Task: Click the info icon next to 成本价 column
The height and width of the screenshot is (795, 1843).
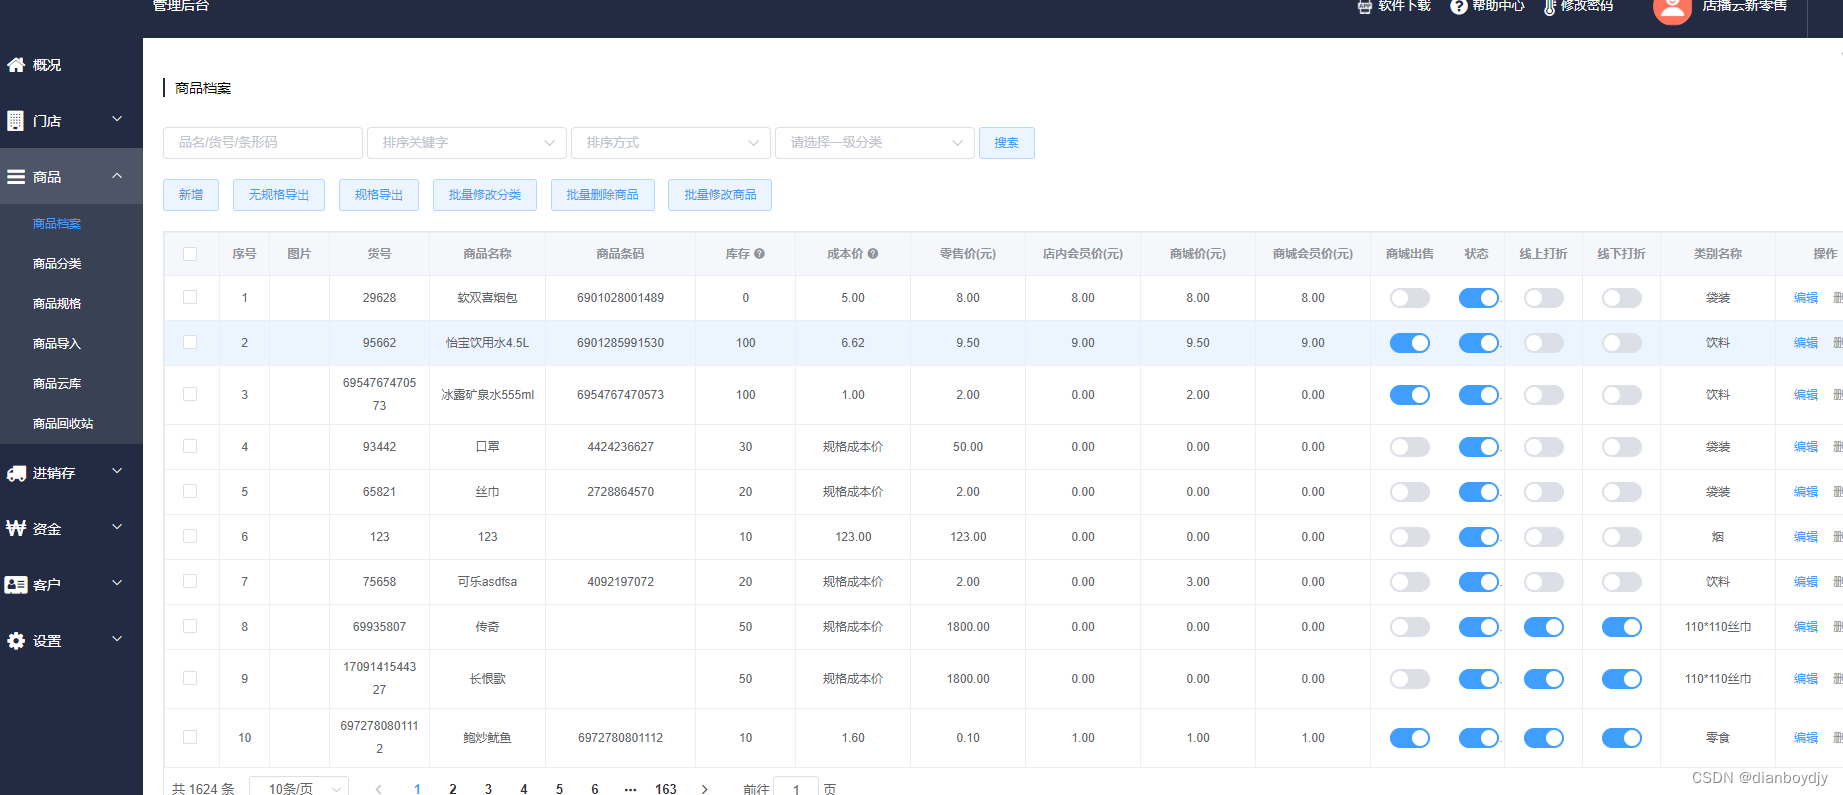Action: pos(873,254)
